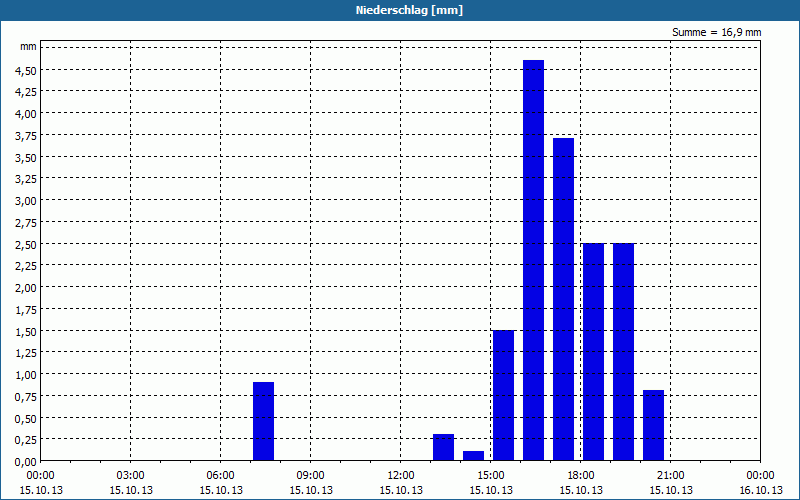Click the 15.10.13 date under 21:00
Screen dimensions: 800x500
pos(670,490)
